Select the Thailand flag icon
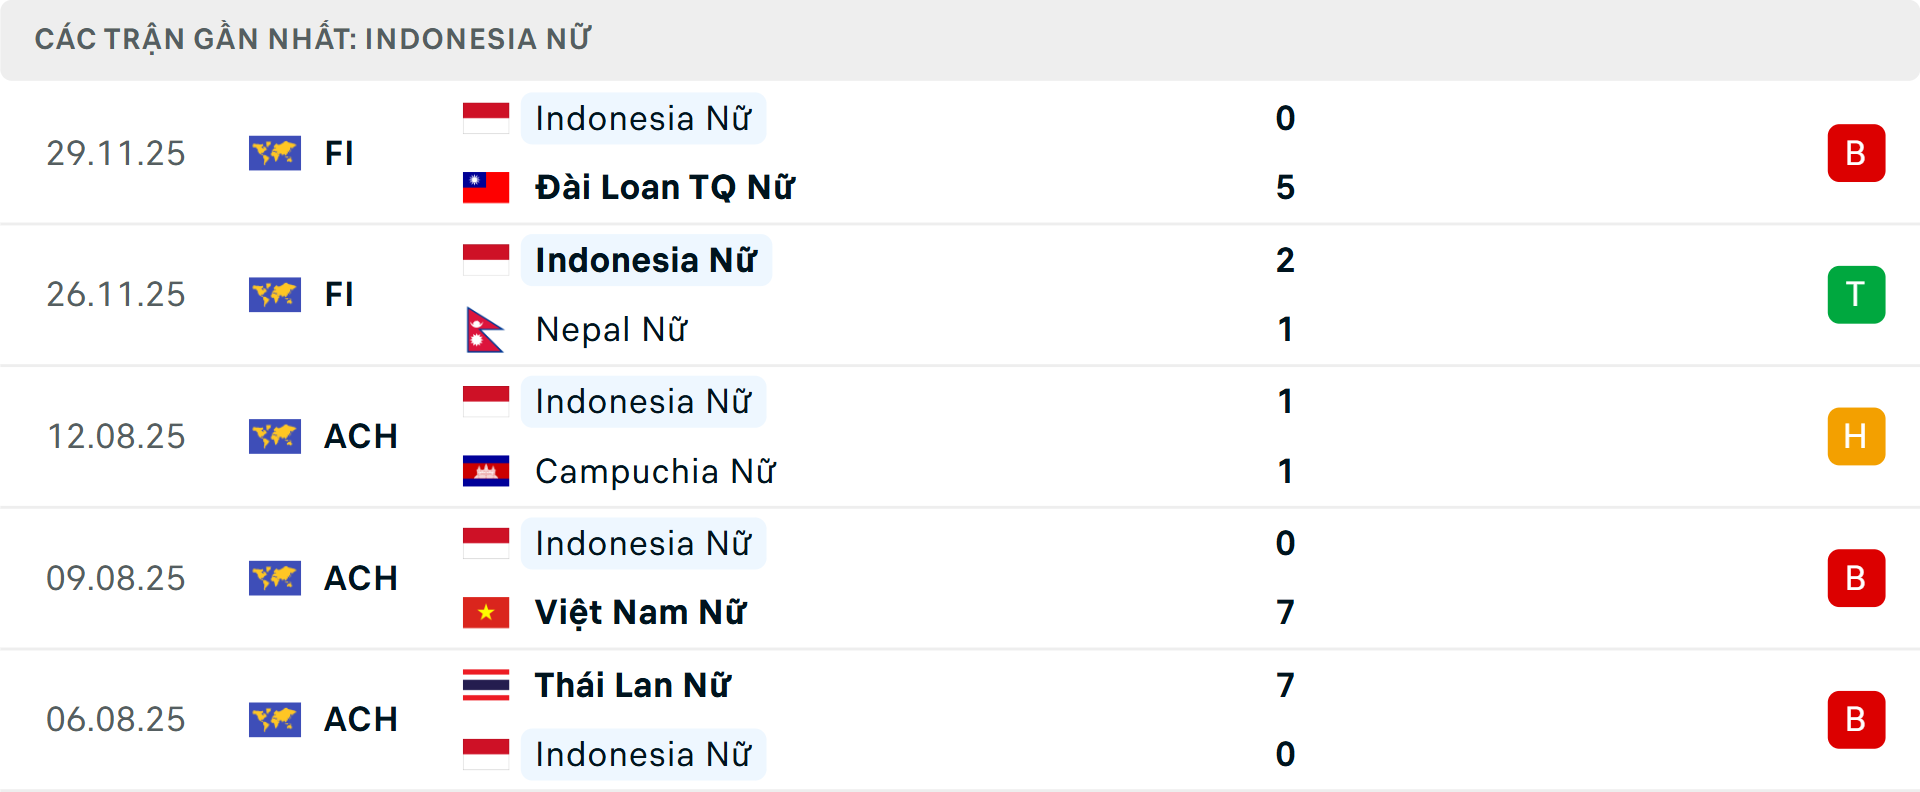Image resolution: width=1920 pixels, height=792 pixels. (486, 684)
